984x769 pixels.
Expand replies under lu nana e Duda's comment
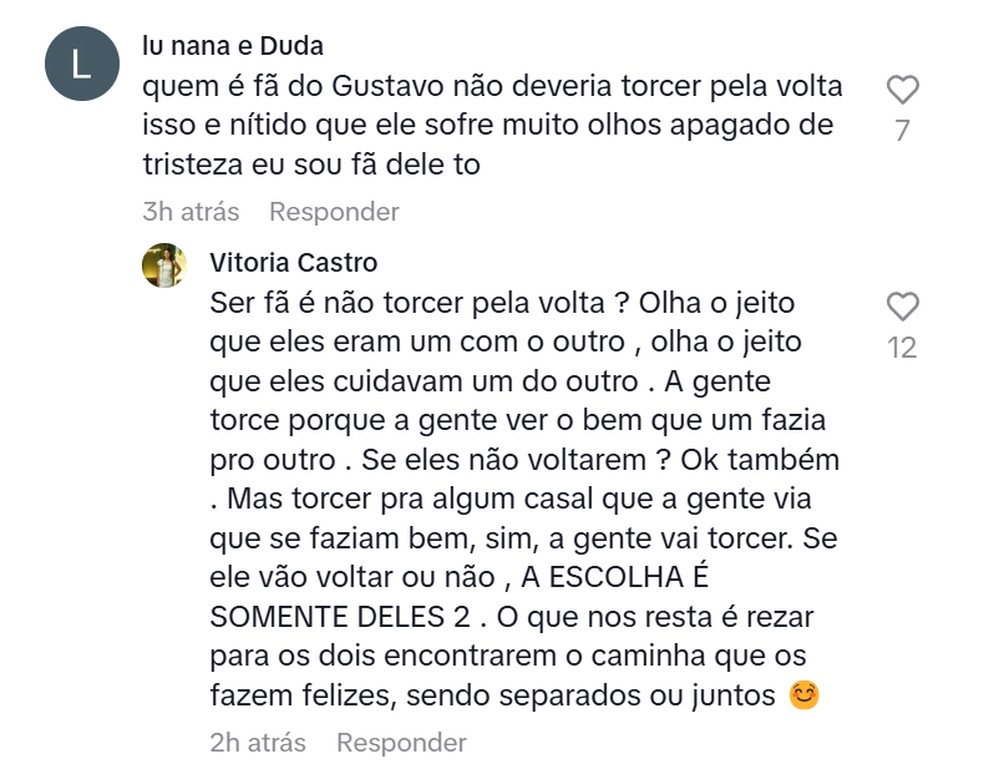[333, 211]
